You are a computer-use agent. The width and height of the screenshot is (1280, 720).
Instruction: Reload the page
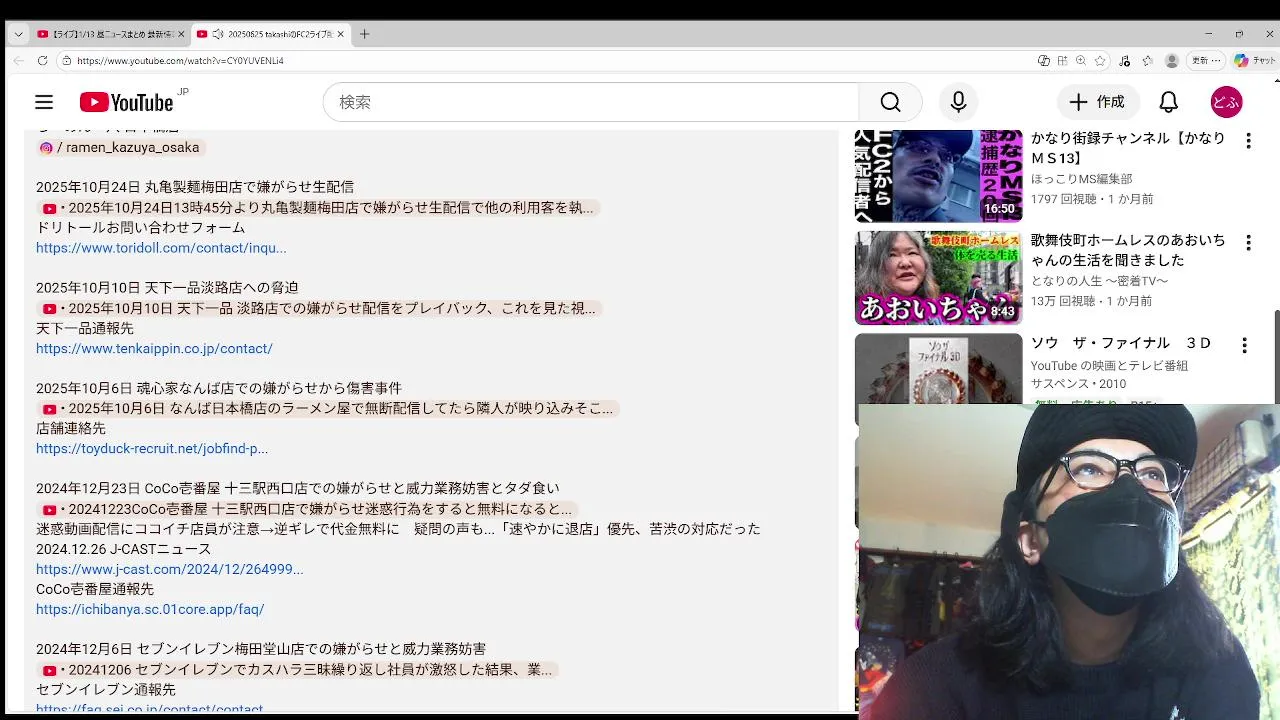pyautogui.click(x=42, y=61)
